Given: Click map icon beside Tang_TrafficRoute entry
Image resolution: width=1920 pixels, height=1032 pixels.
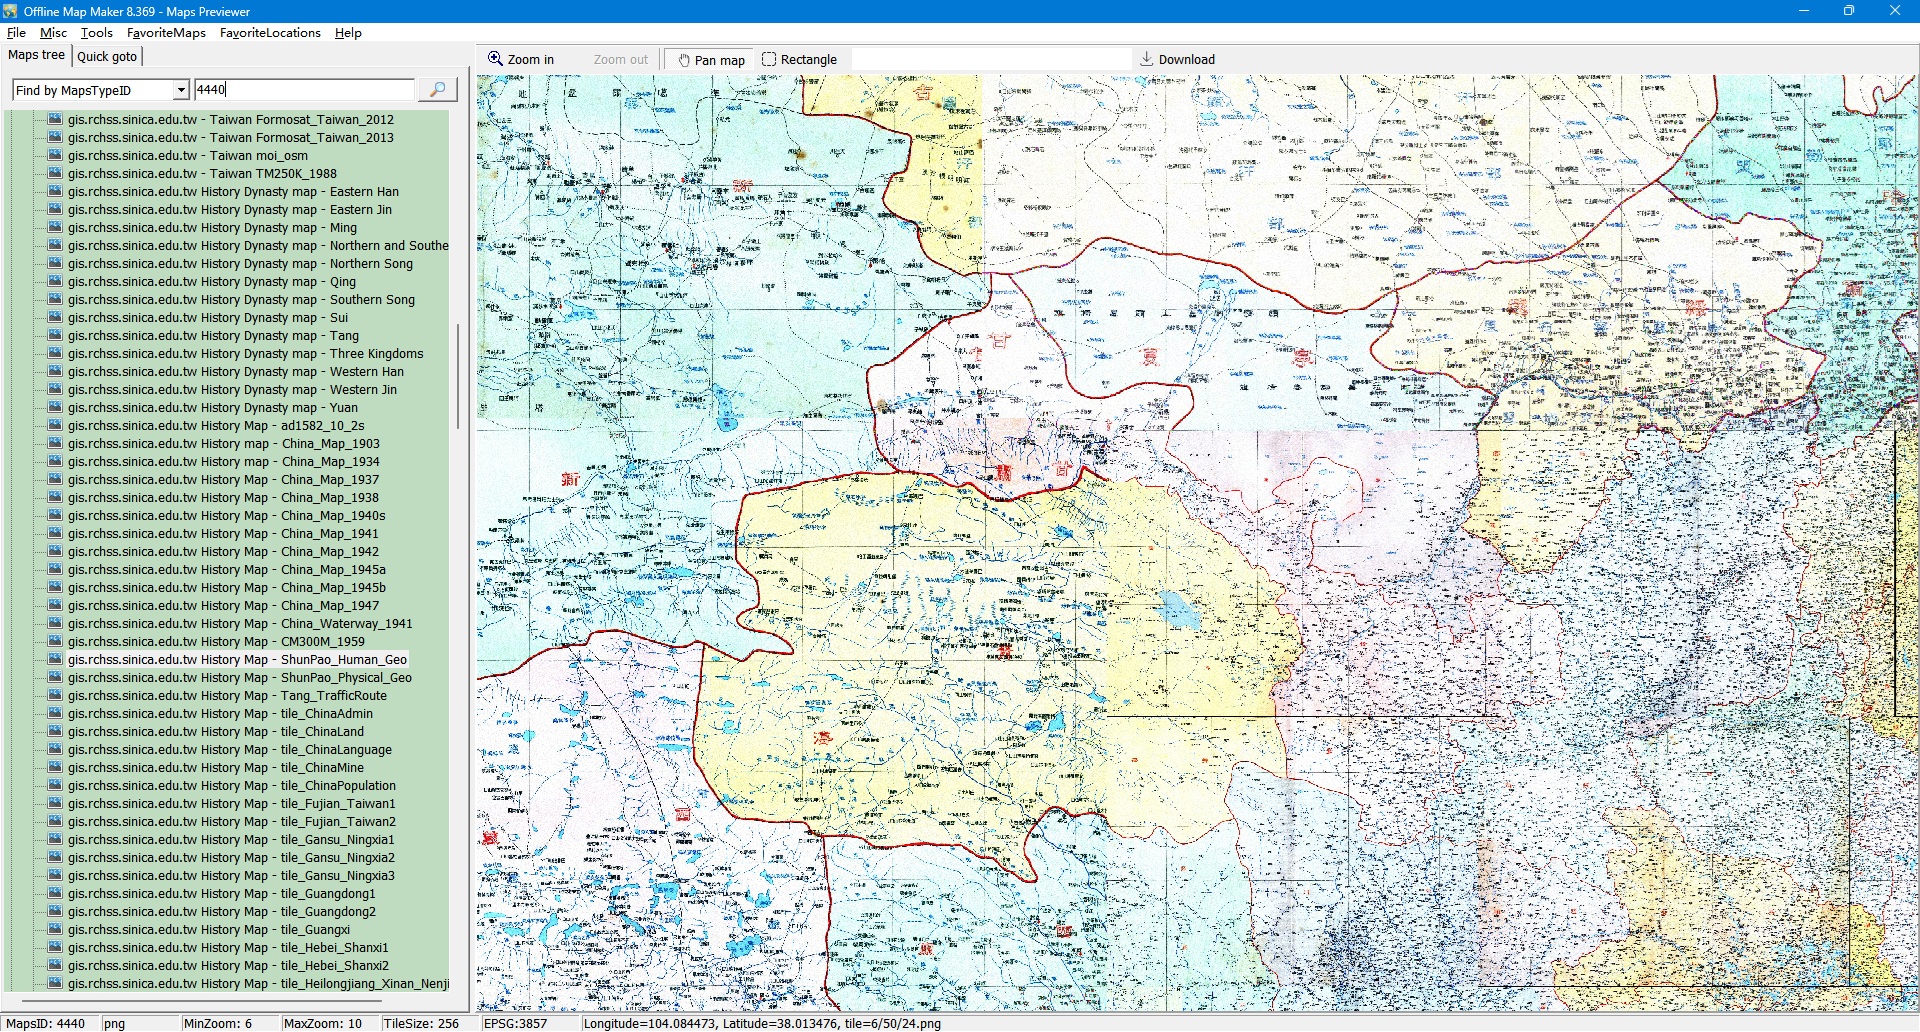Looking at the screenshot, I should 55,696.
